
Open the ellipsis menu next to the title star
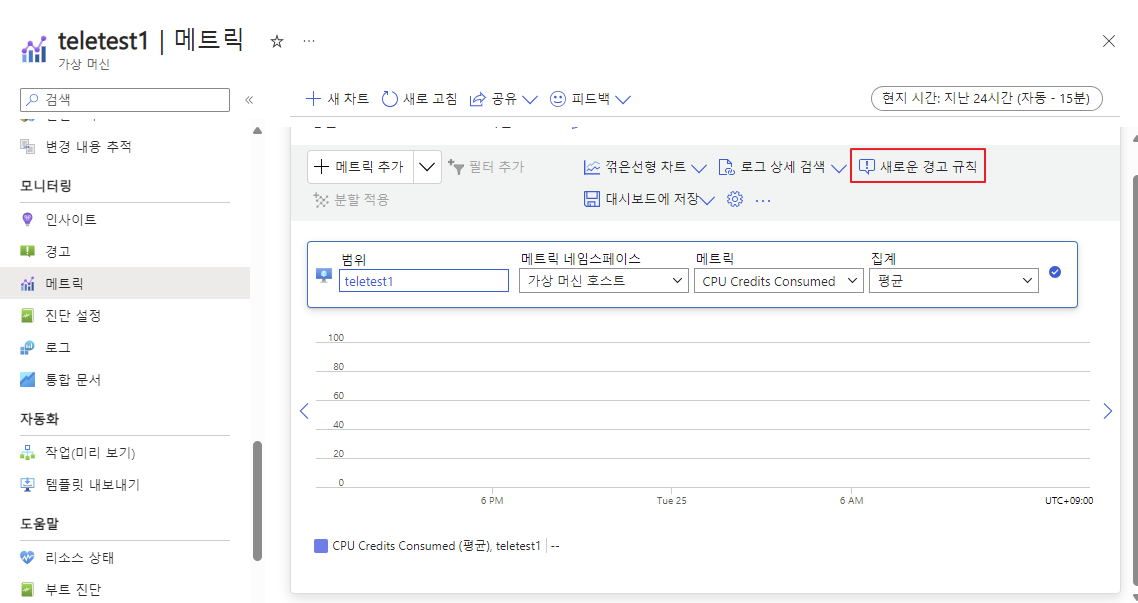(309, 41)
